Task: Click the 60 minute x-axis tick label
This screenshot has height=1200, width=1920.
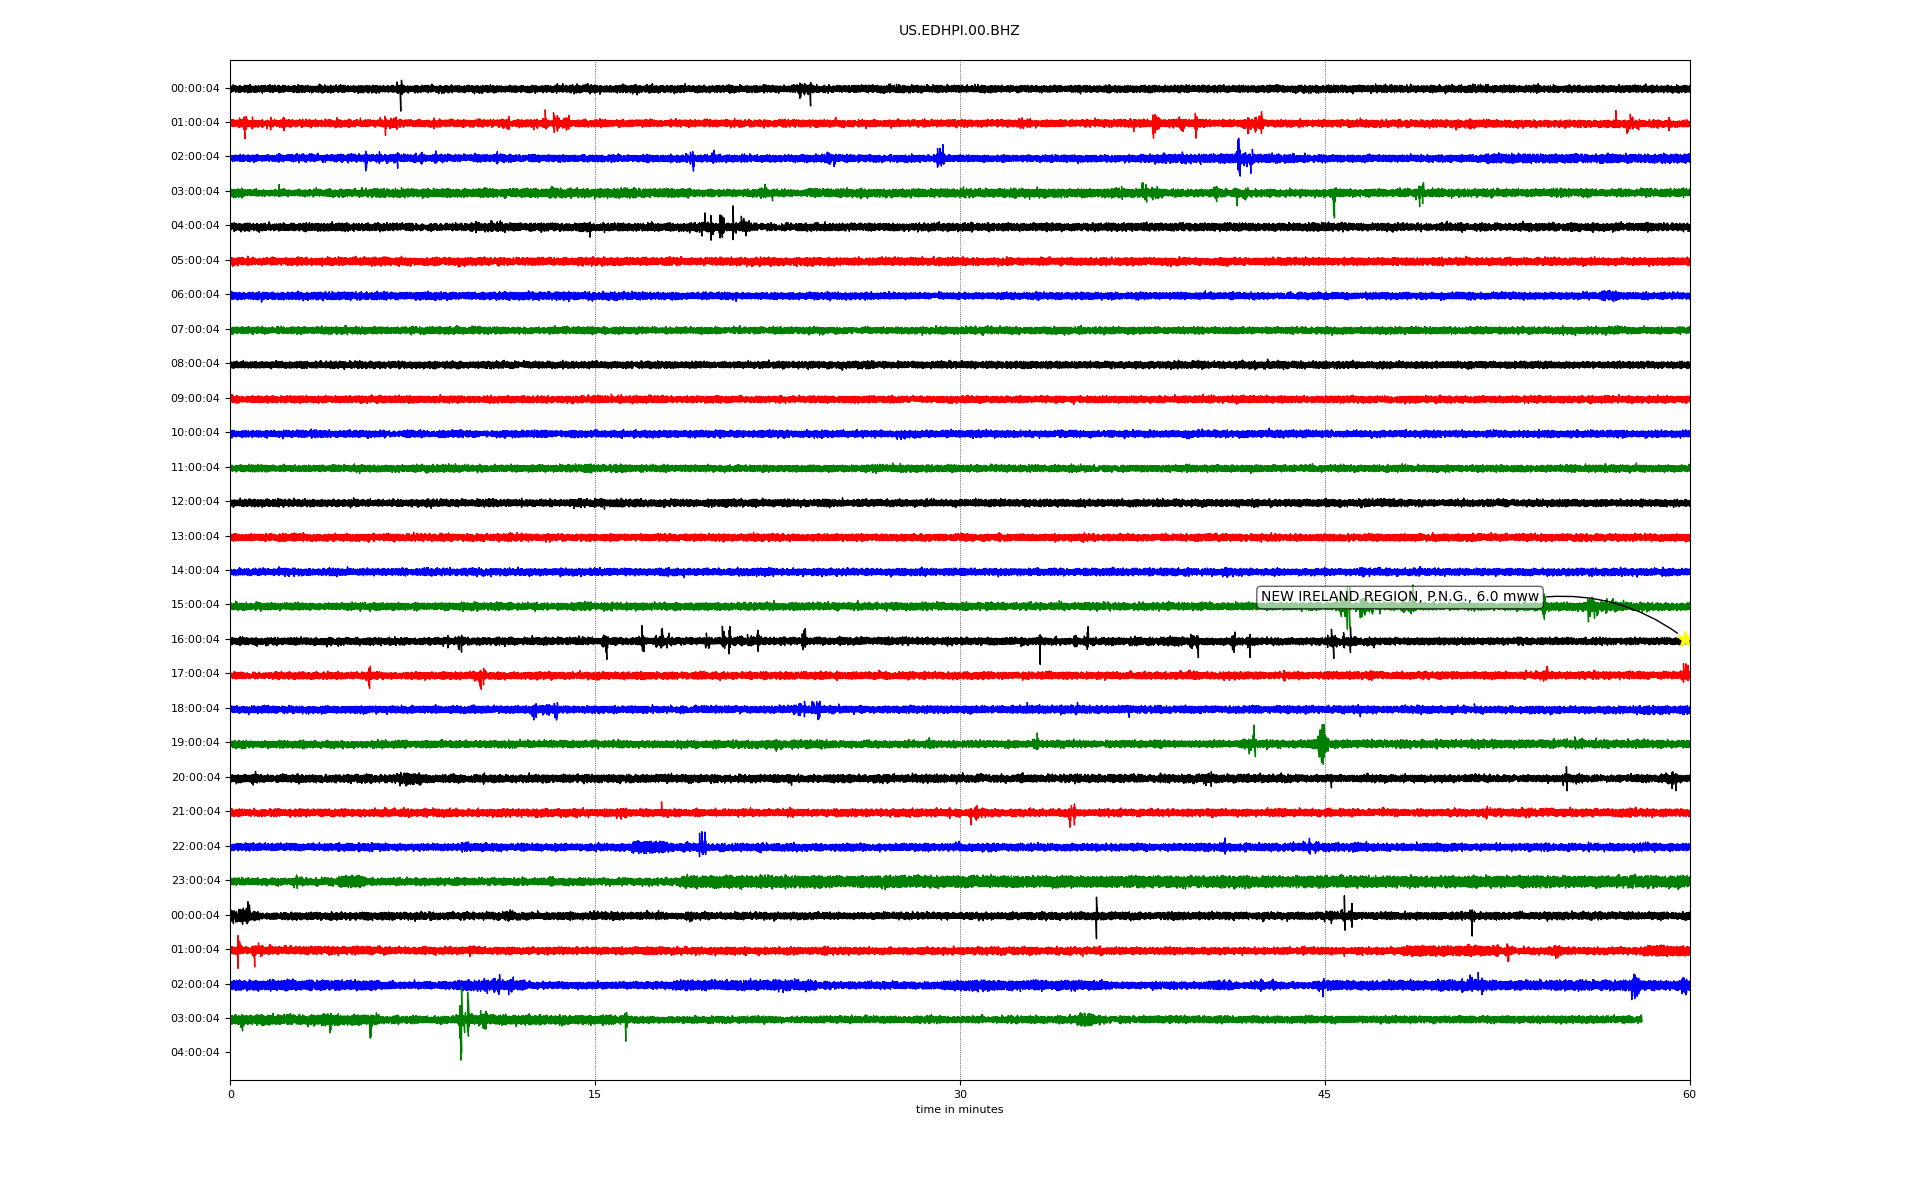Action: click(x=1689, y=1094)
